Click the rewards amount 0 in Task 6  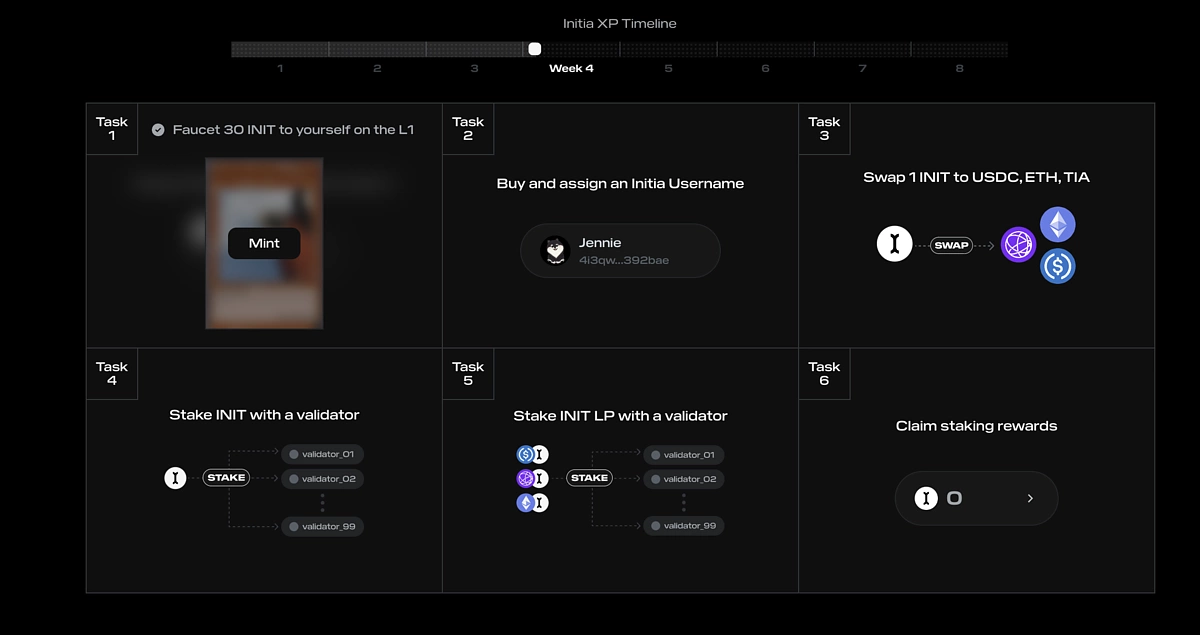point(954,498)
